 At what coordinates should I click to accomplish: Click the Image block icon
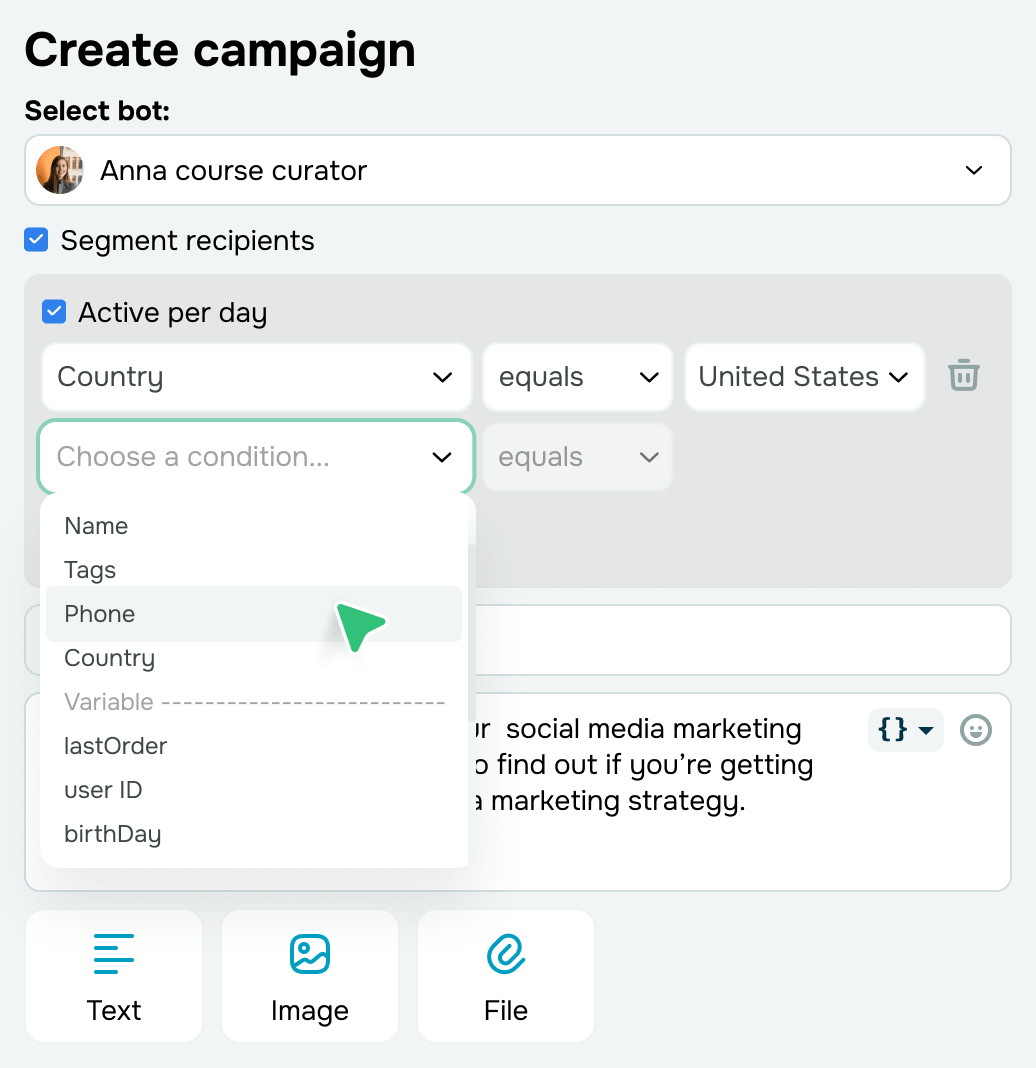(x=309, y=954)
